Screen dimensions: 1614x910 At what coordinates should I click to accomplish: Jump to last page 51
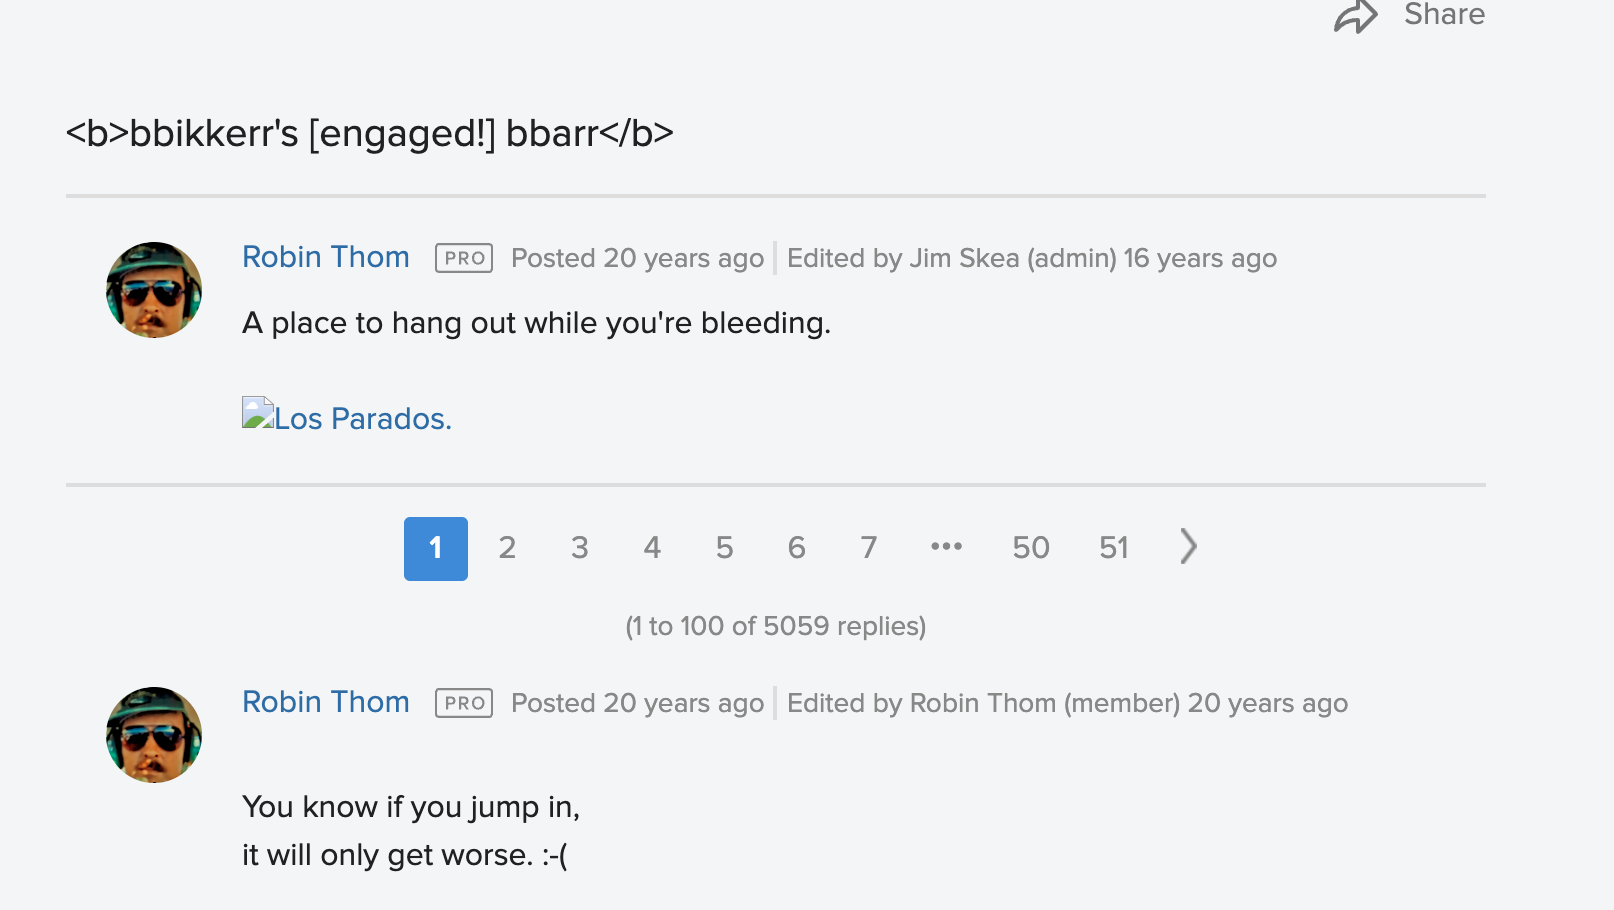coord(1114,548)
